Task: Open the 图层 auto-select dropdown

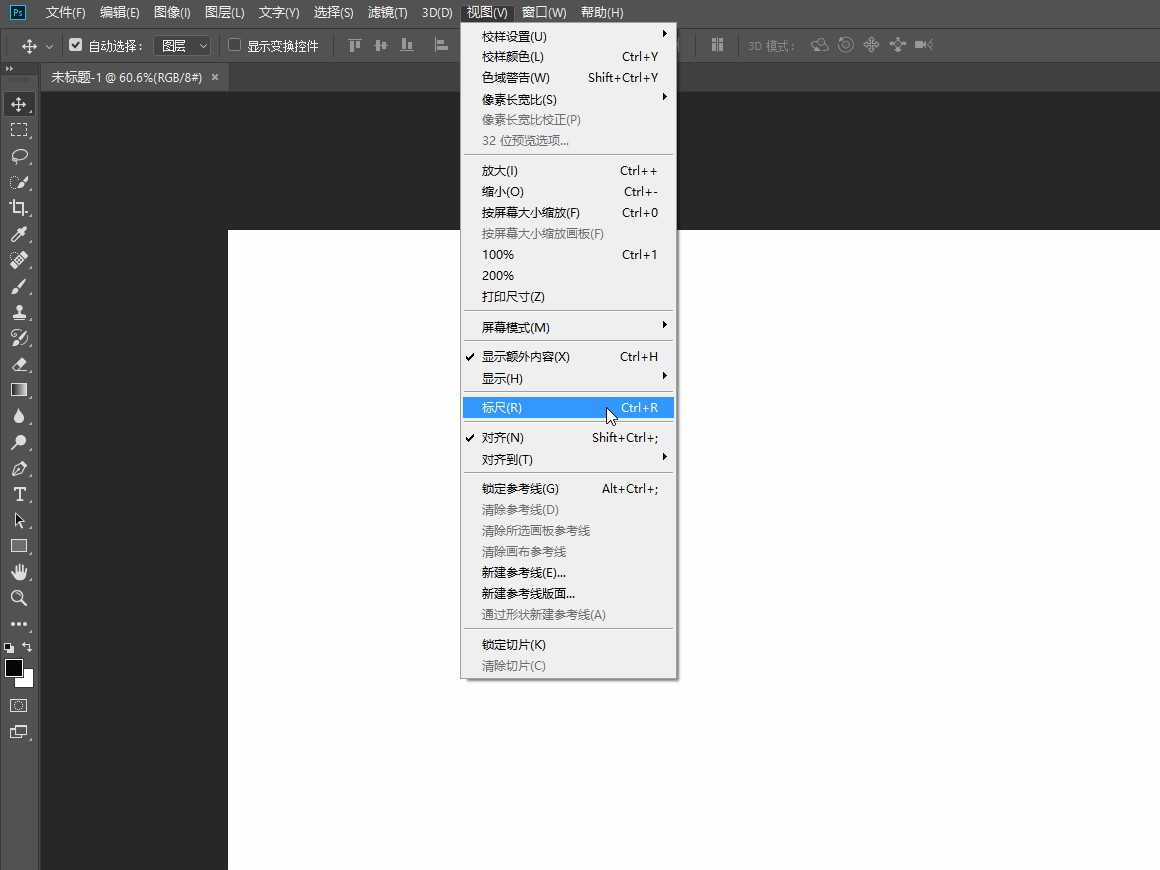Action: tap(185, 45)
